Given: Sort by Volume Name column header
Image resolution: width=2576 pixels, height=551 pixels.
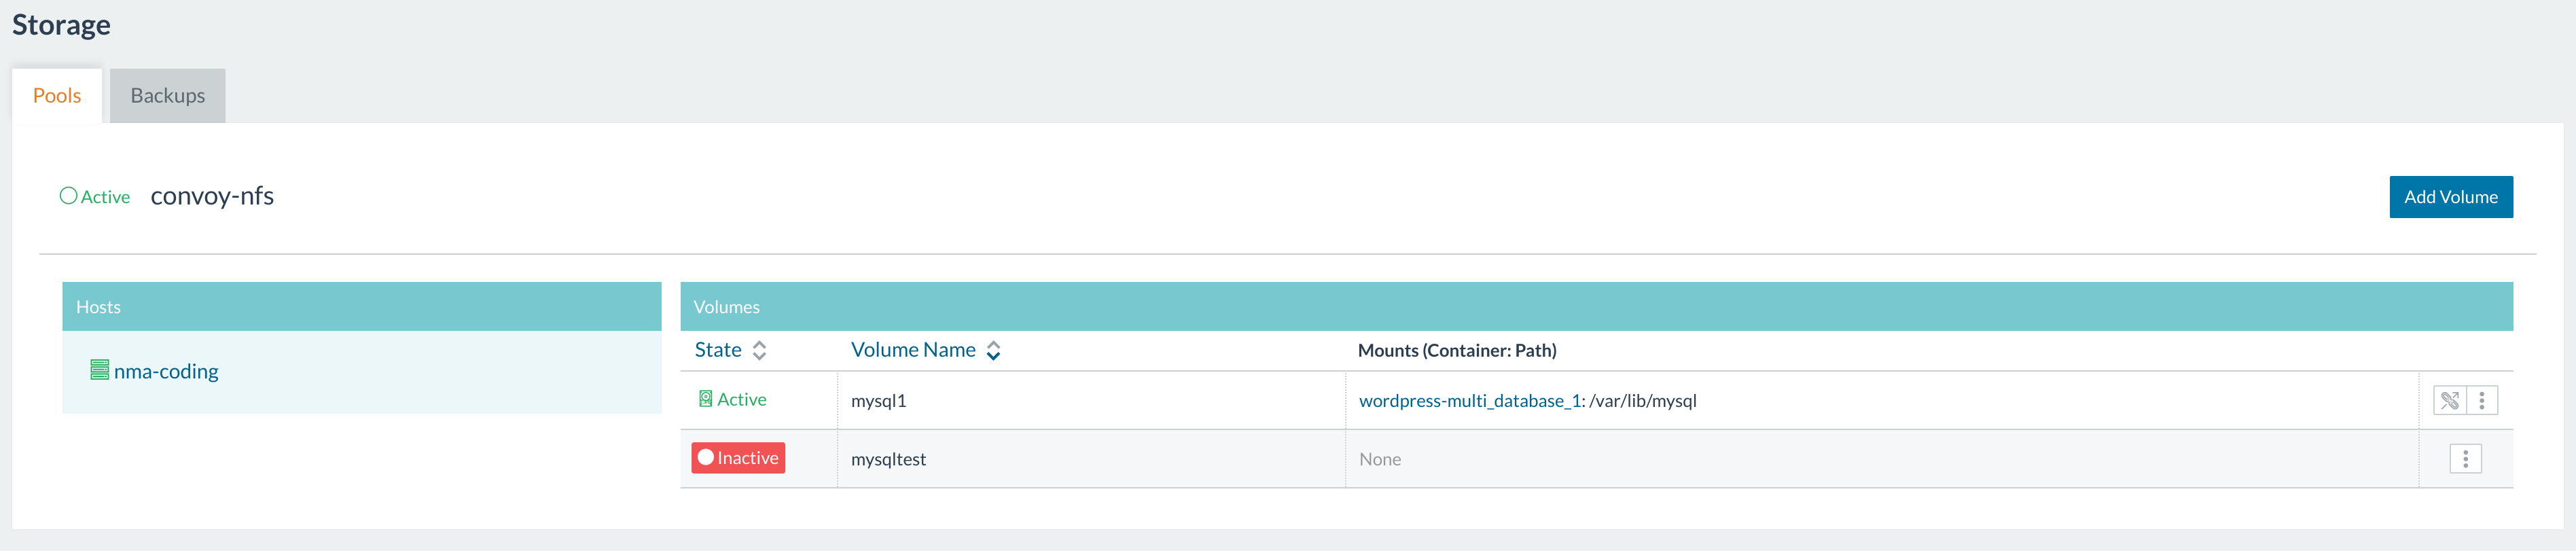Looking at the screenshot, I should click(912, 350).
